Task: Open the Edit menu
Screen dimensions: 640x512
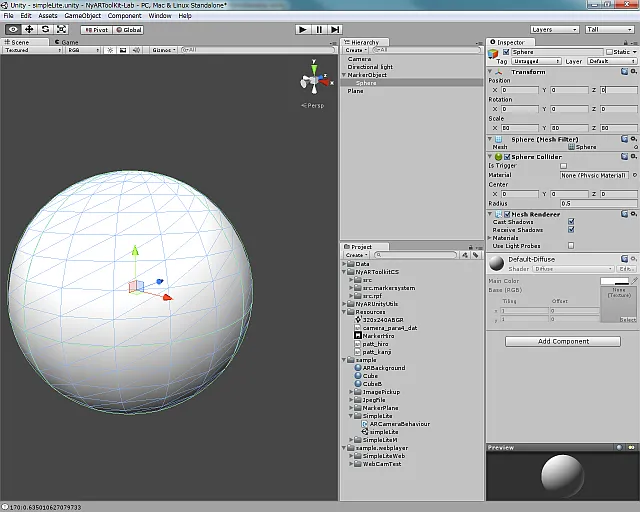Action: pos(26,16)
